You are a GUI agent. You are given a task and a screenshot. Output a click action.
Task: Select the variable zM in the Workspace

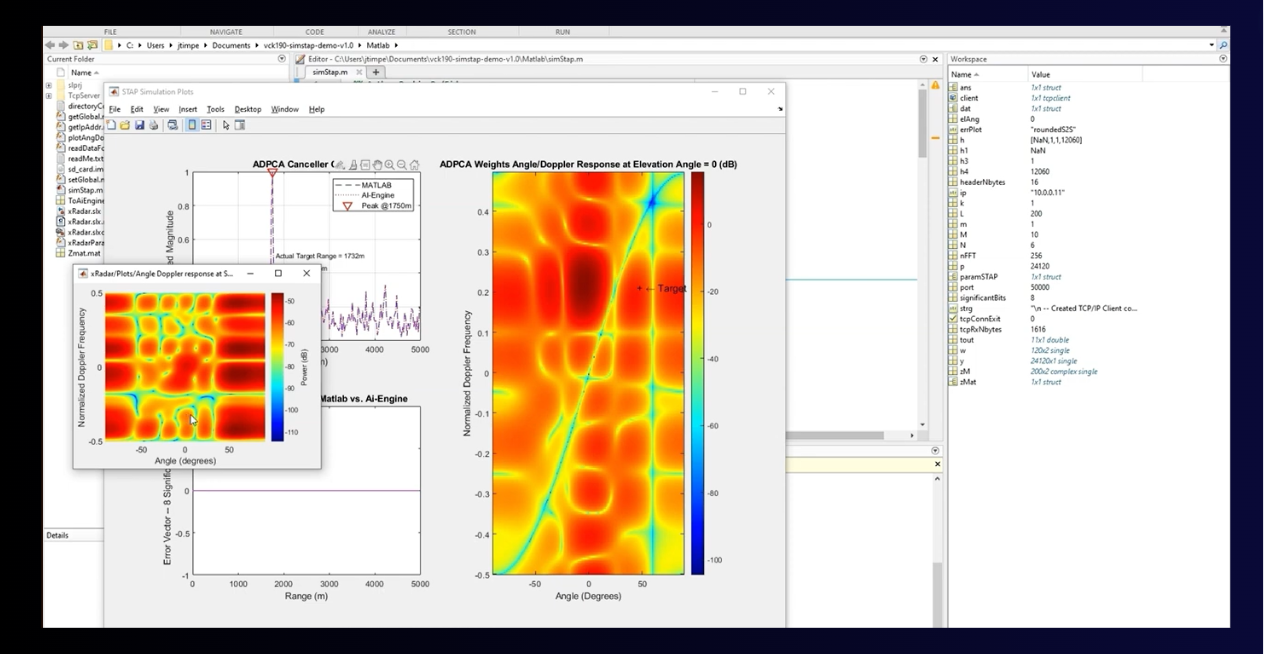965,371
